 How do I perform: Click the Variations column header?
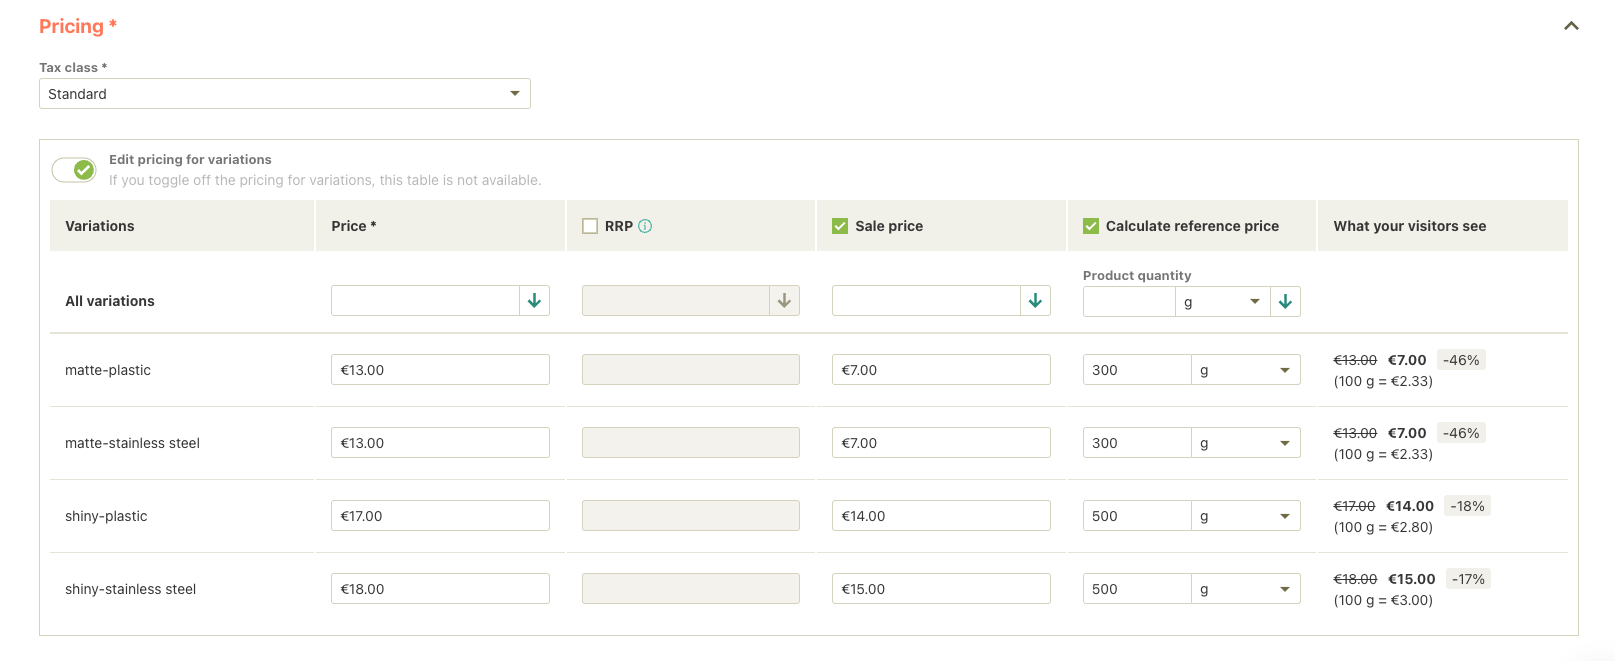(x=100, y=226)
